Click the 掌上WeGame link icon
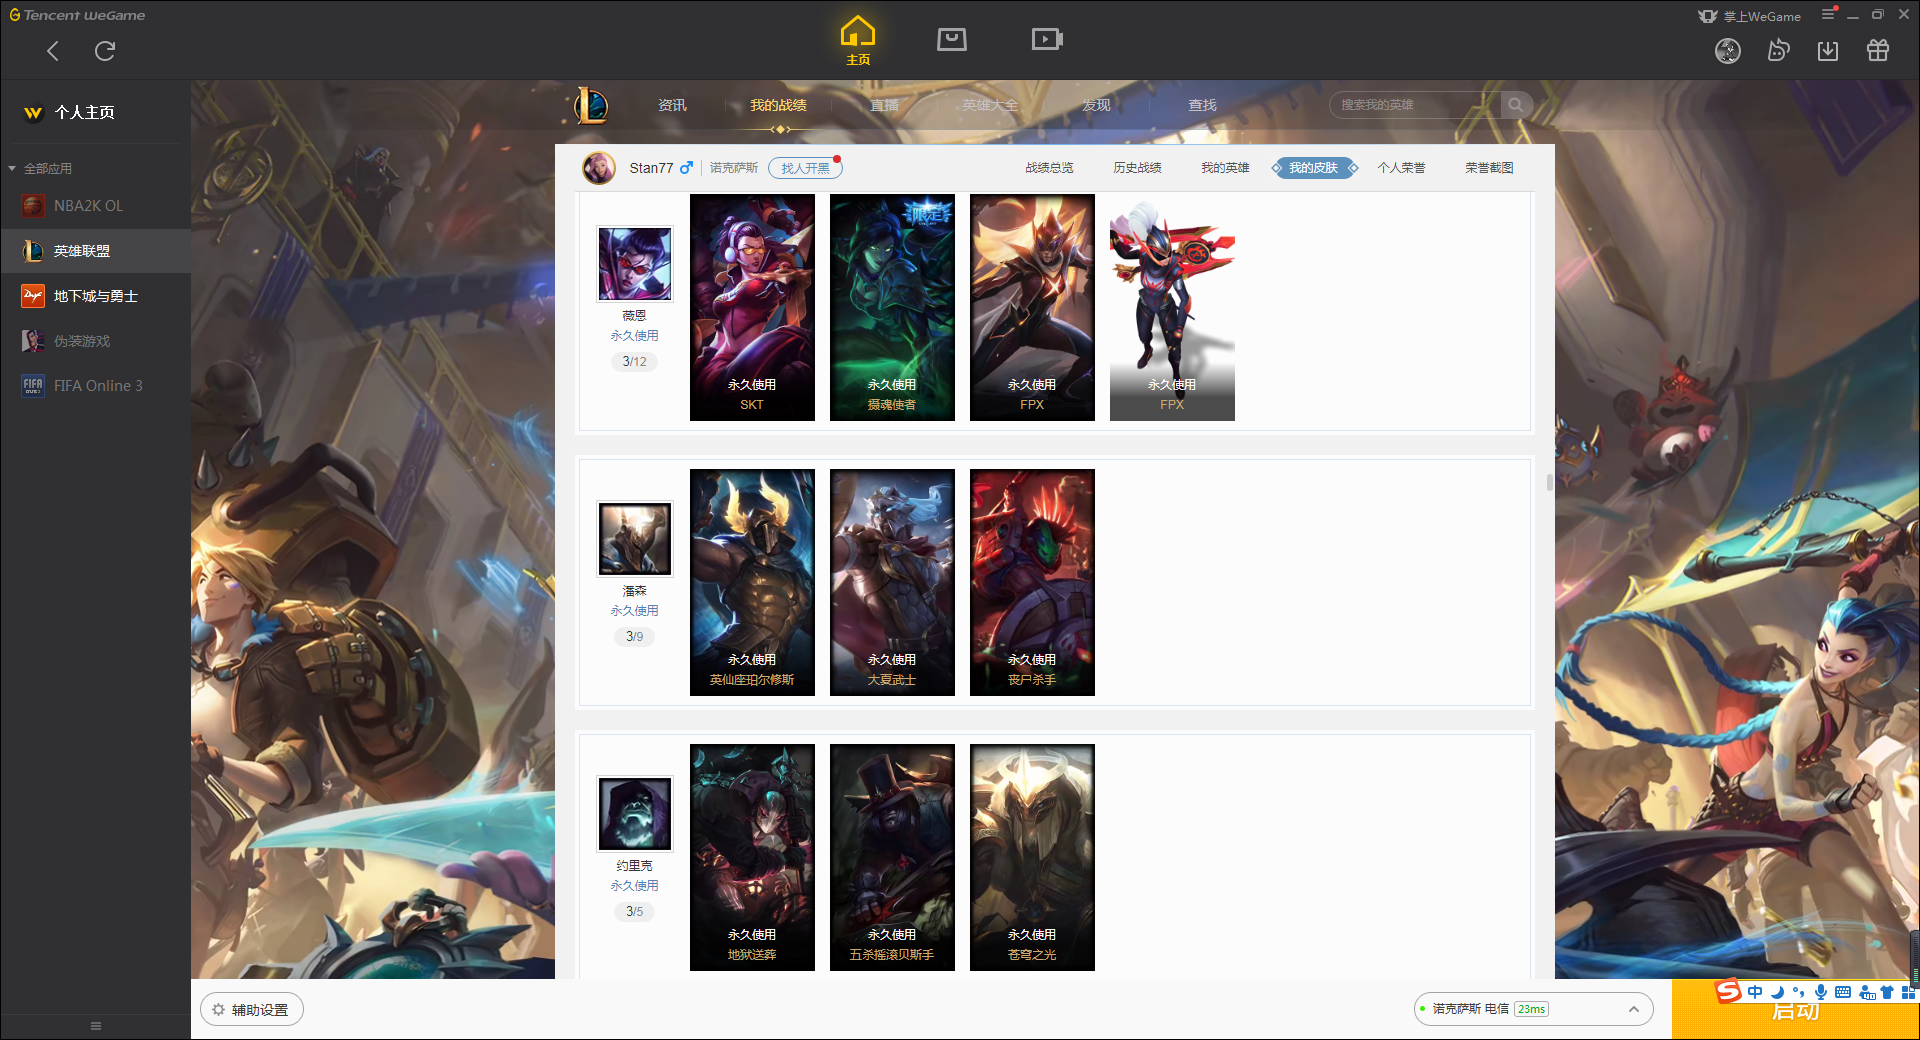This screenshot has height=1040, width=1920. pos(1749,16)
